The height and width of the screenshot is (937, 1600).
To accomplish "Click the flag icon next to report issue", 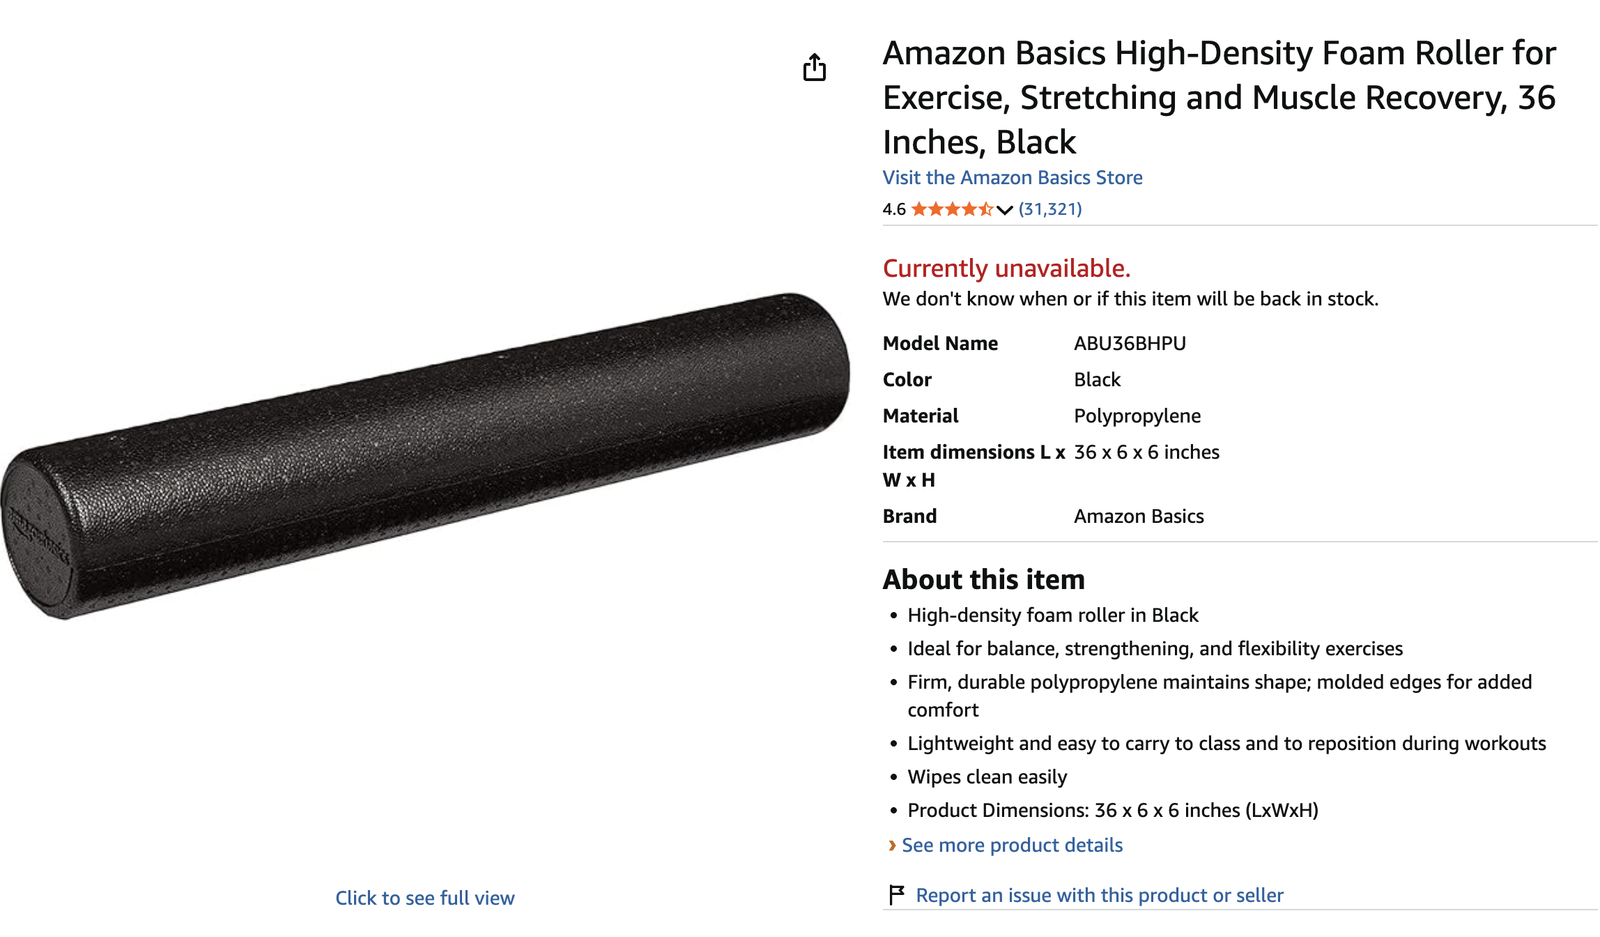I will (897, 892).
